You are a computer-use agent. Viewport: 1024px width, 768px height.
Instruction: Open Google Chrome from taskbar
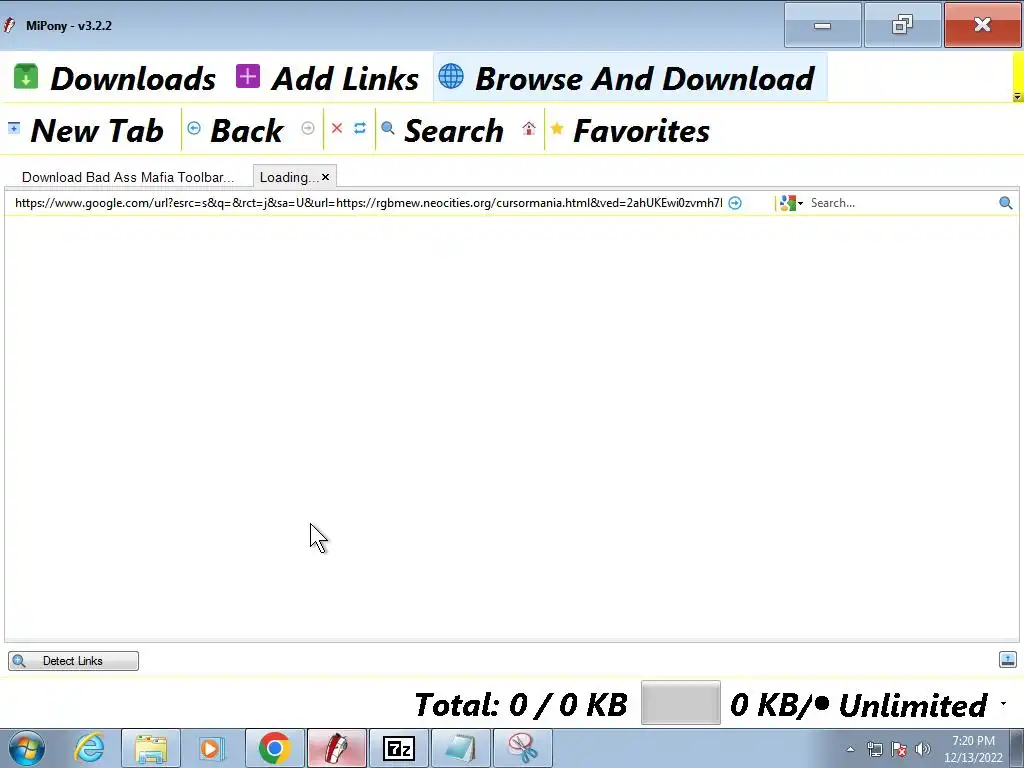274,748
